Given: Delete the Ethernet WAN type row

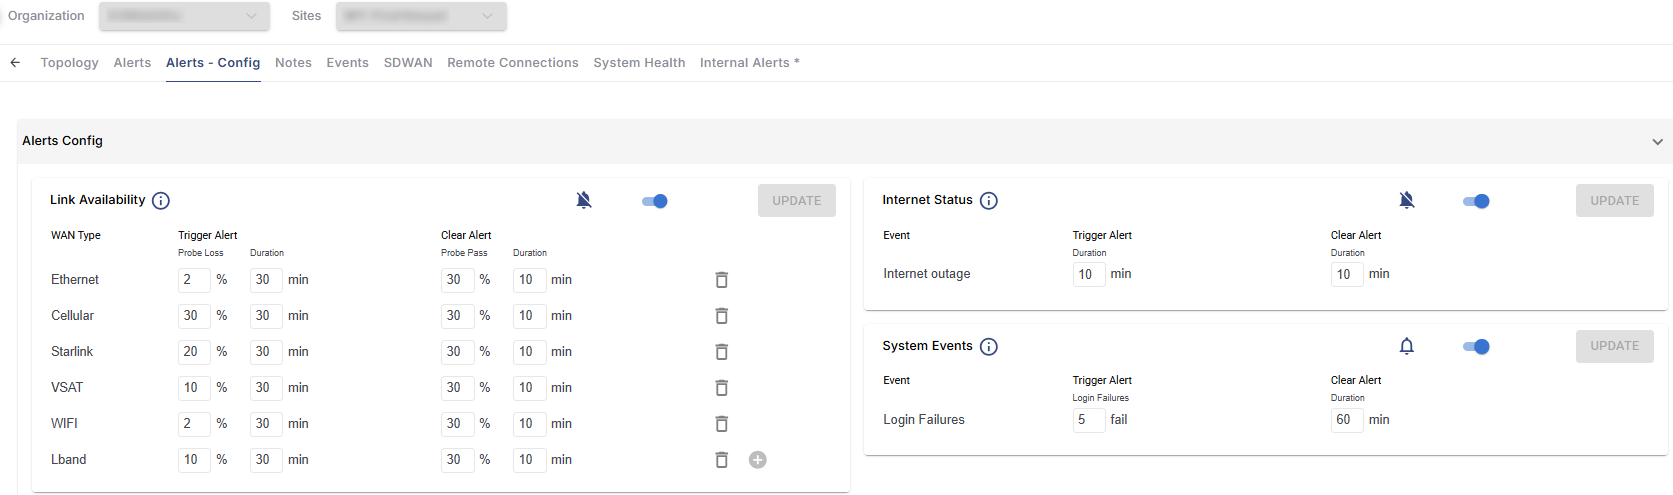Looking at the screenshot, I should click(721, 280).
